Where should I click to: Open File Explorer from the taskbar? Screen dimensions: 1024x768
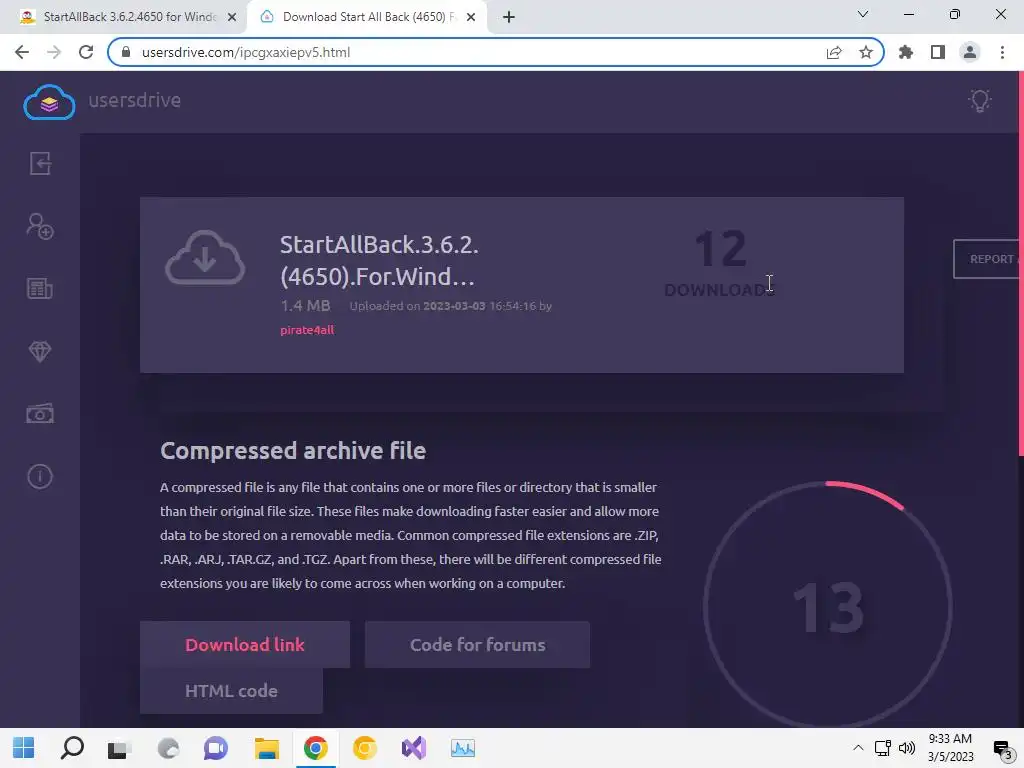[266, 748]
